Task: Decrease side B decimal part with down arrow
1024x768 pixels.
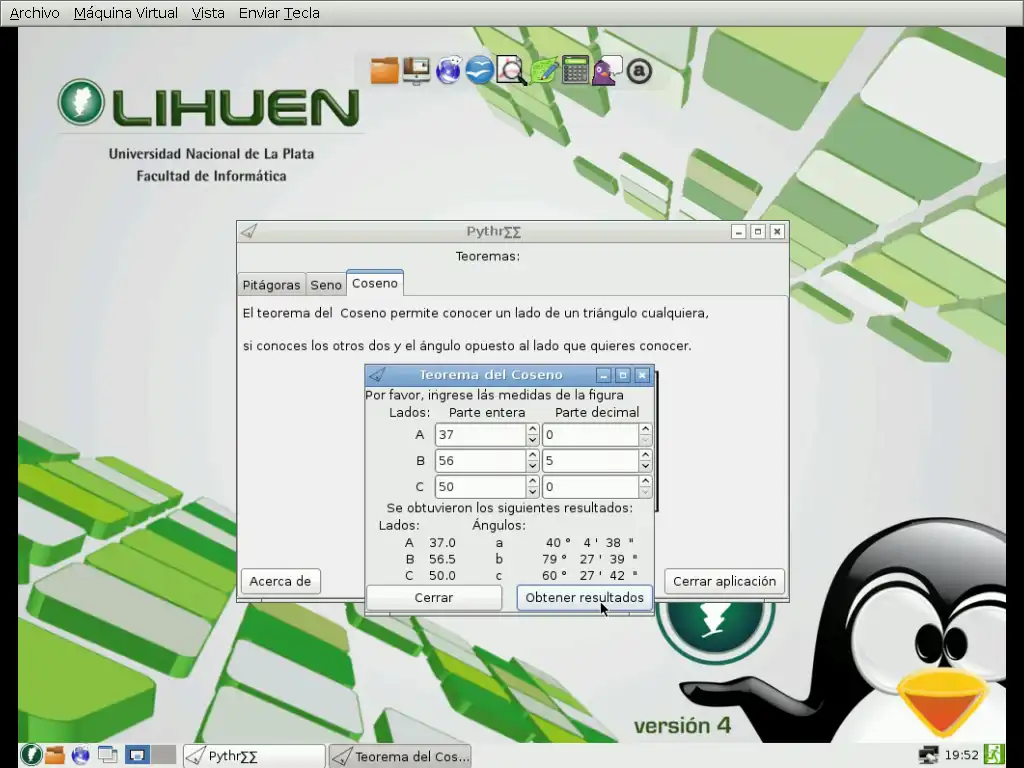Action: (x=645, y=466)
